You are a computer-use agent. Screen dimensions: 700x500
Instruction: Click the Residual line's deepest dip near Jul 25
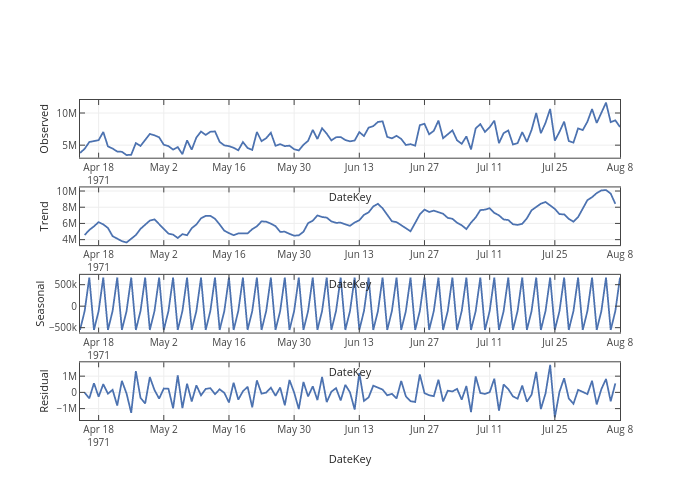click(555, 418)
